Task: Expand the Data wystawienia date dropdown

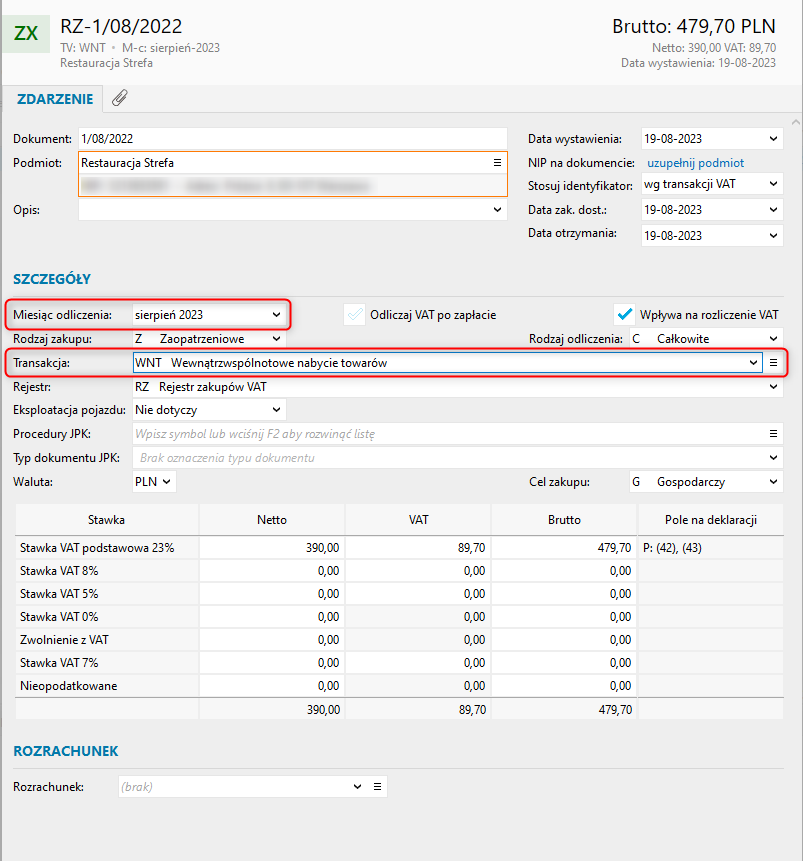Action: [773, 139]
